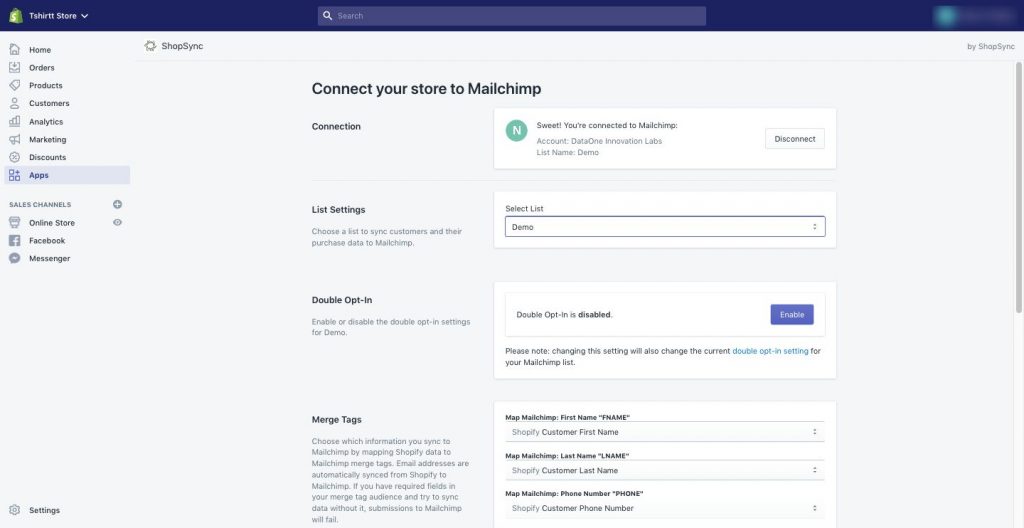The image size is (1024, 528).
Task: Open the PHONE Customer Phone Number dropdown
Action: (665, 508)
